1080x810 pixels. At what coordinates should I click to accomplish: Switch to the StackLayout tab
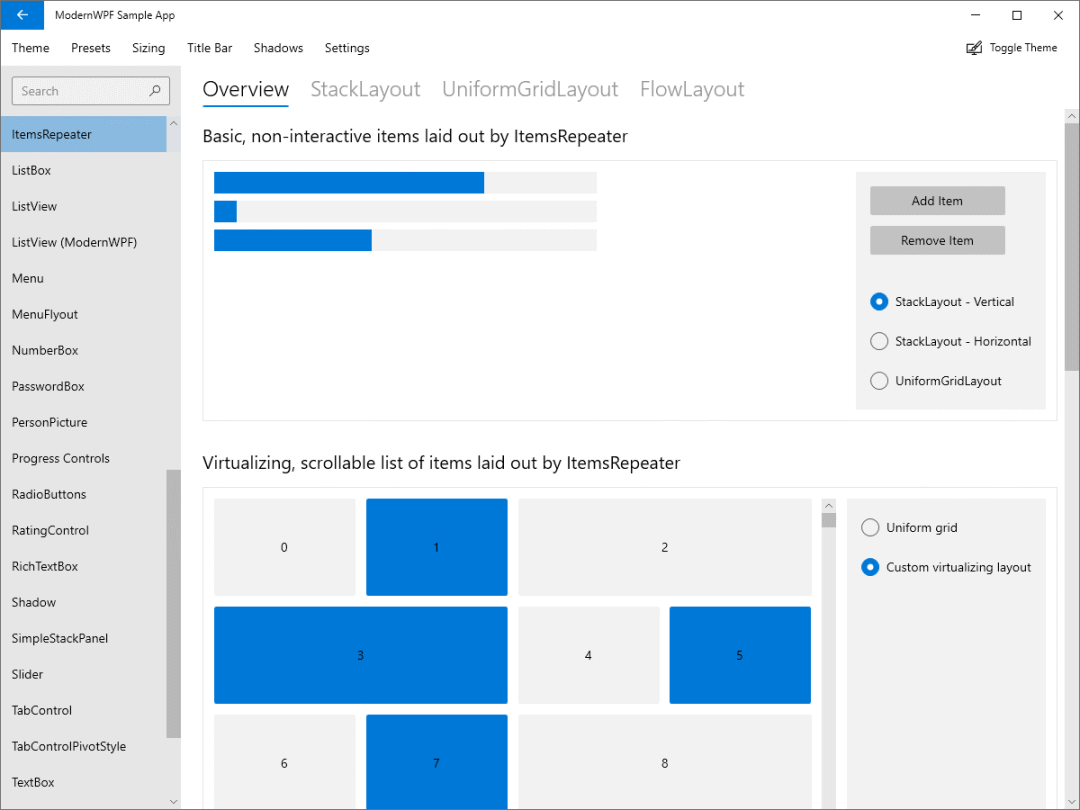pyautogui.click(x=365, y=89)
